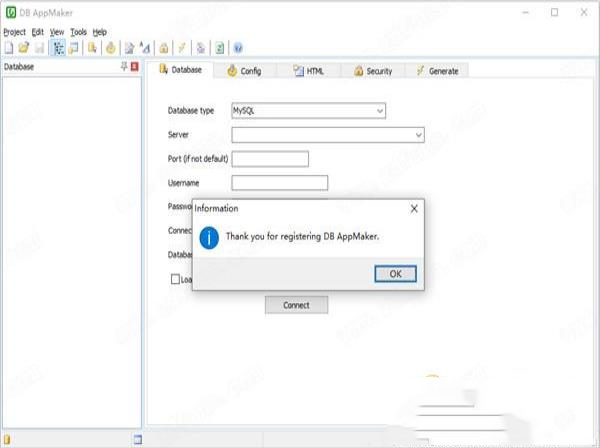
Task: Switch to the Generate tab
Action: (x=437, y=71)
